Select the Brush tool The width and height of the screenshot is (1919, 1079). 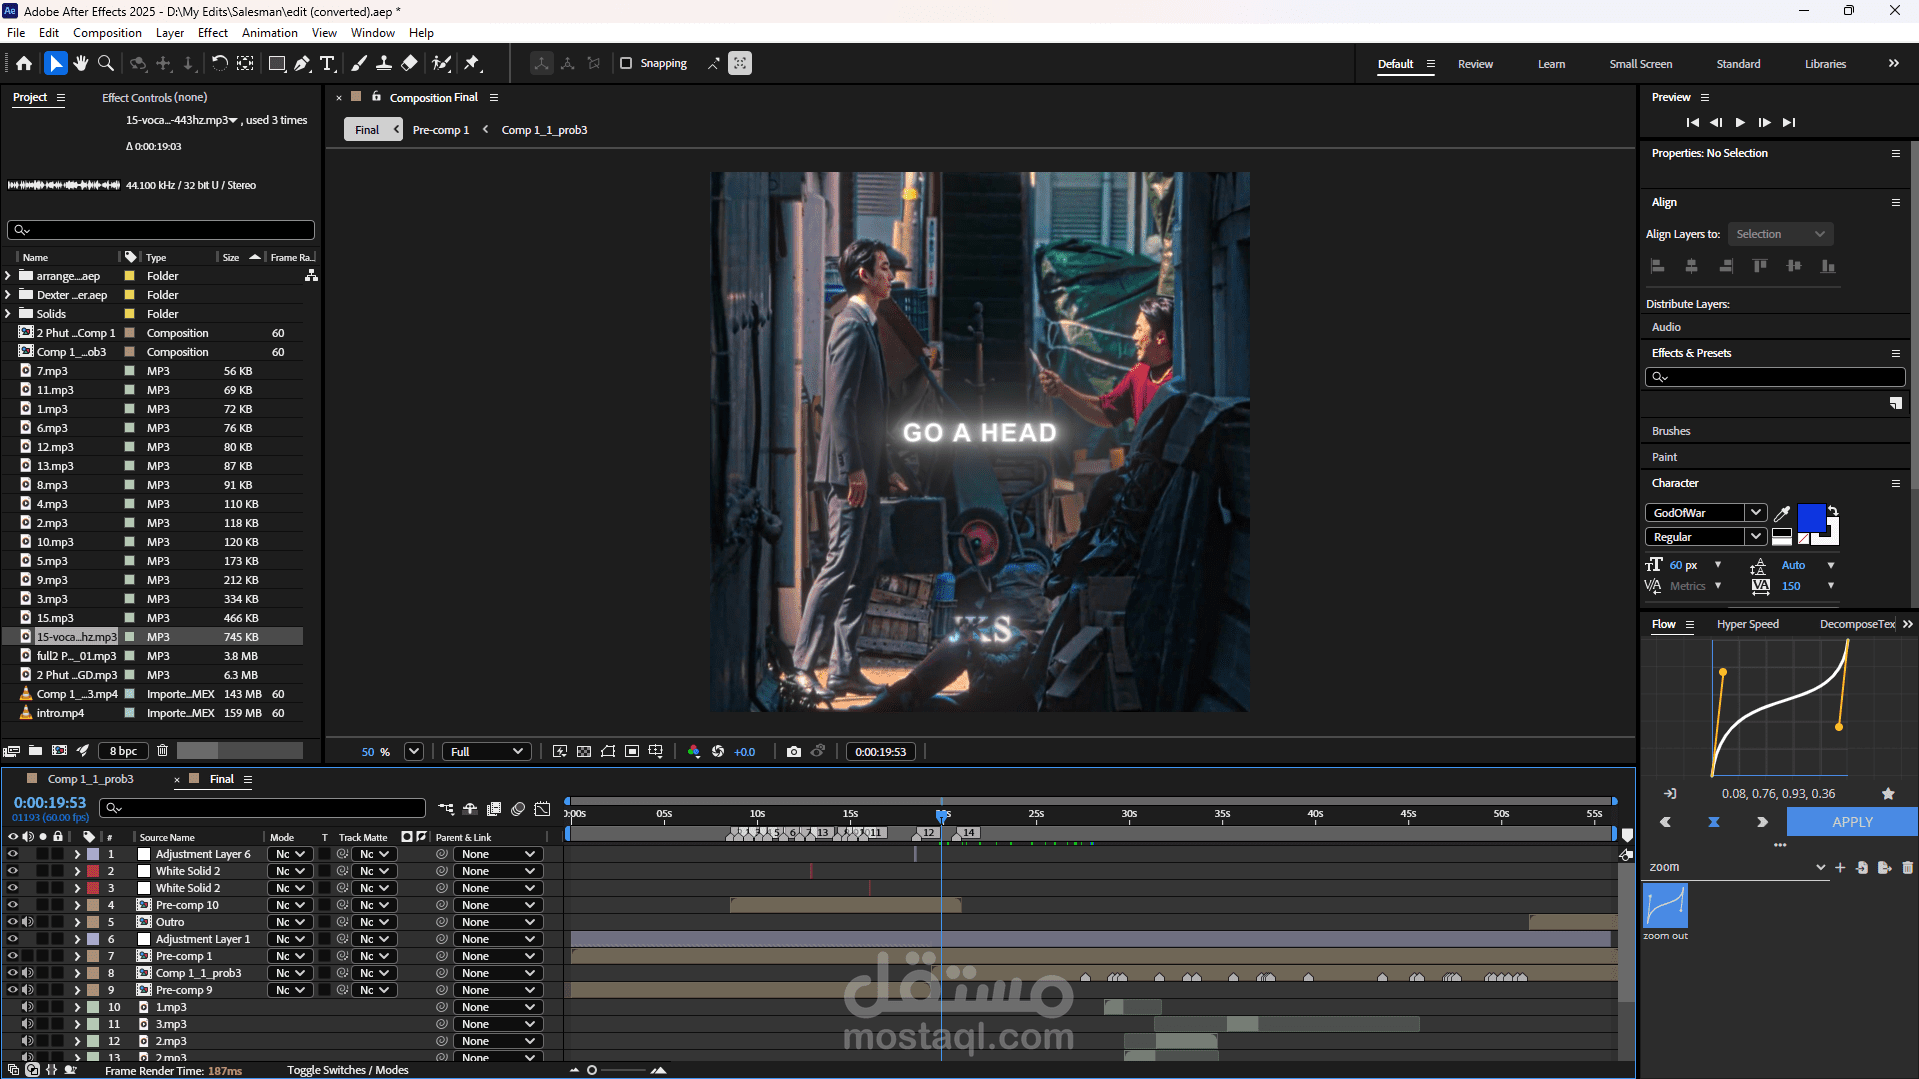tap(359, 63)
